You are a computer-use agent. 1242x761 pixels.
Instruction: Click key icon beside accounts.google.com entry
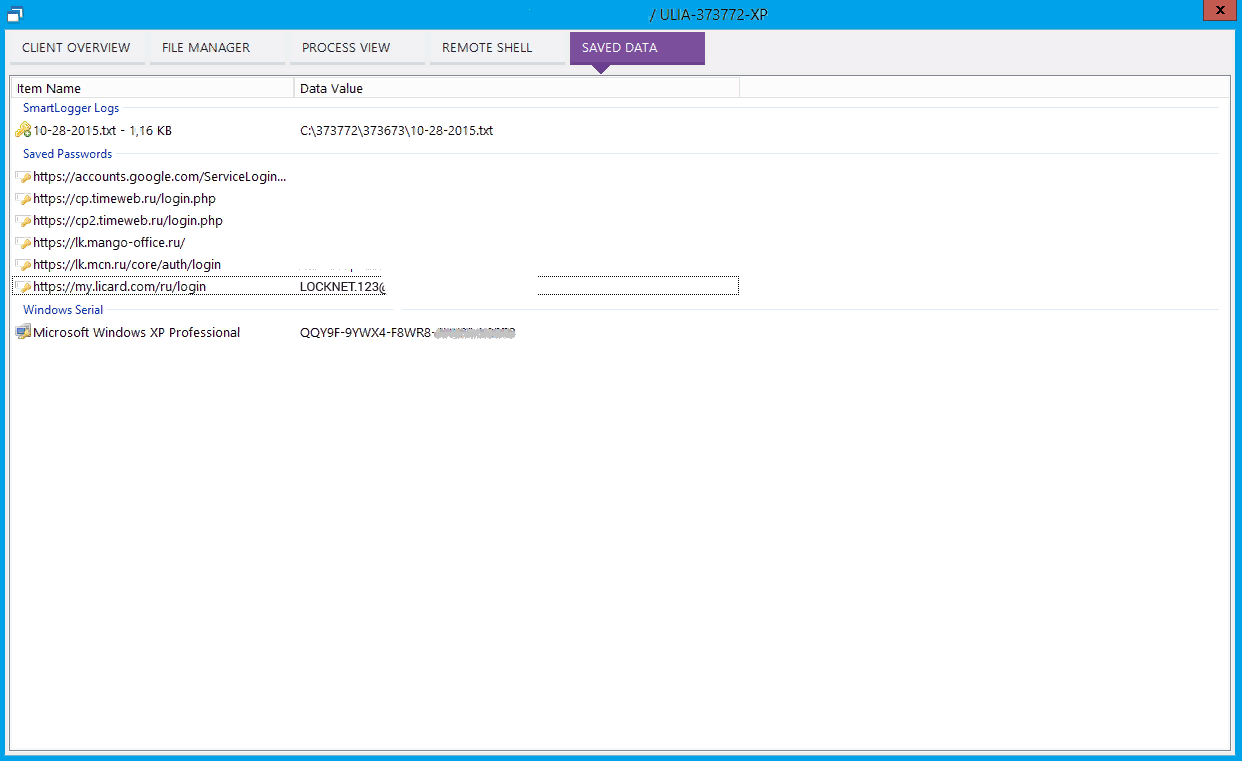(x=23, y=177)
